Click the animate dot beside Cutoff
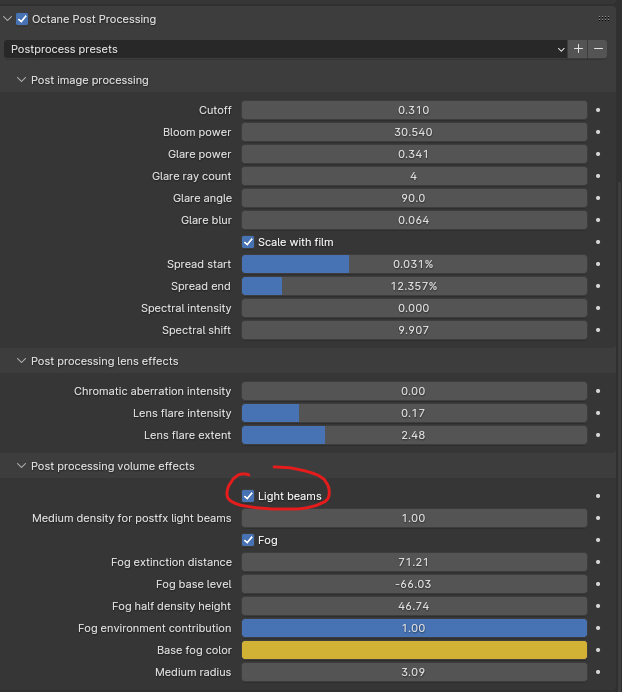Screen dimensions: 622x692 [x=598, y=110]
